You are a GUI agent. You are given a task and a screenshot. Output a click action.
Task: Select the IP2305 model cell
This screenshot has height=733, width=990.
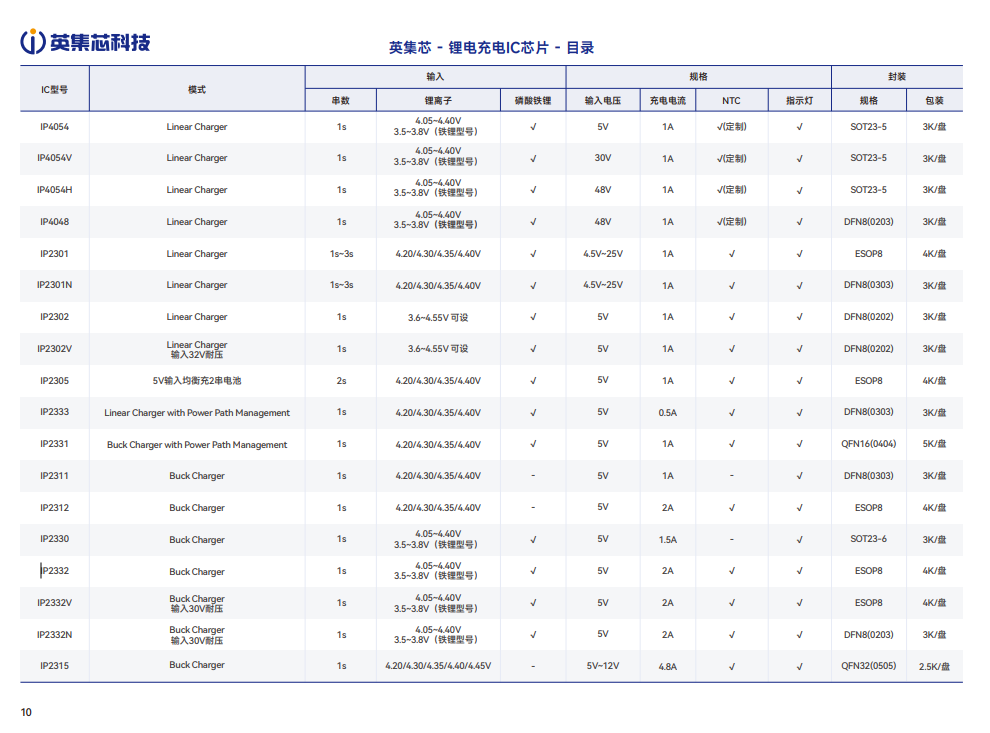[54, 381]
